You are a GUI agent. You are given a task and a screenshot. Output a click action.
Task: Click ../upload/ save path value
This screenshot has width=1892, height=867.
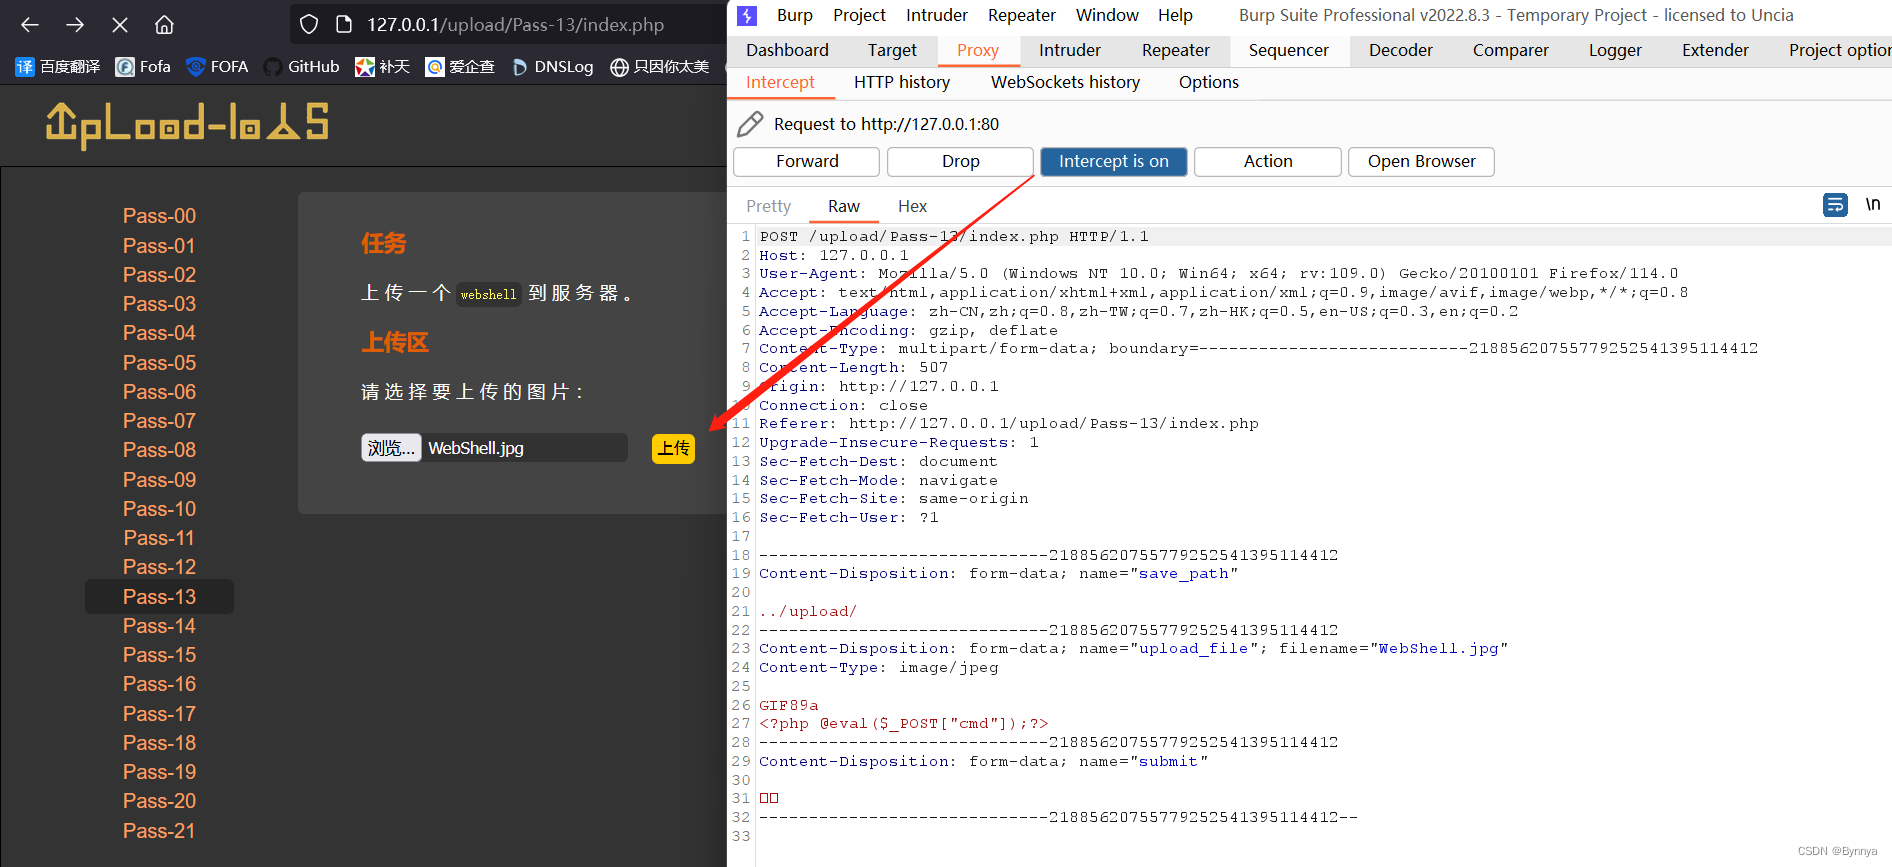click(x=808, y=611)
